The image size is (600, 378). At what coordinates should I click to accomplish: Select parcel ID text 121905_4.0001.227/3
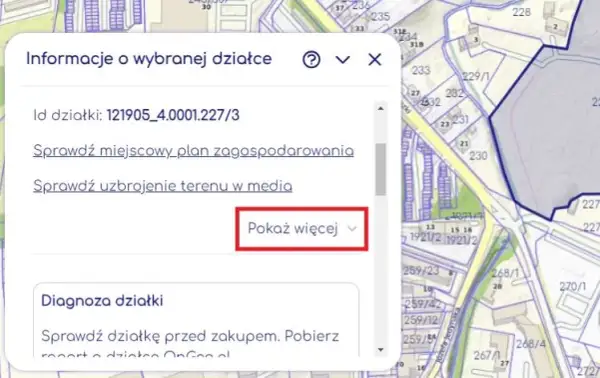point(173,115)
